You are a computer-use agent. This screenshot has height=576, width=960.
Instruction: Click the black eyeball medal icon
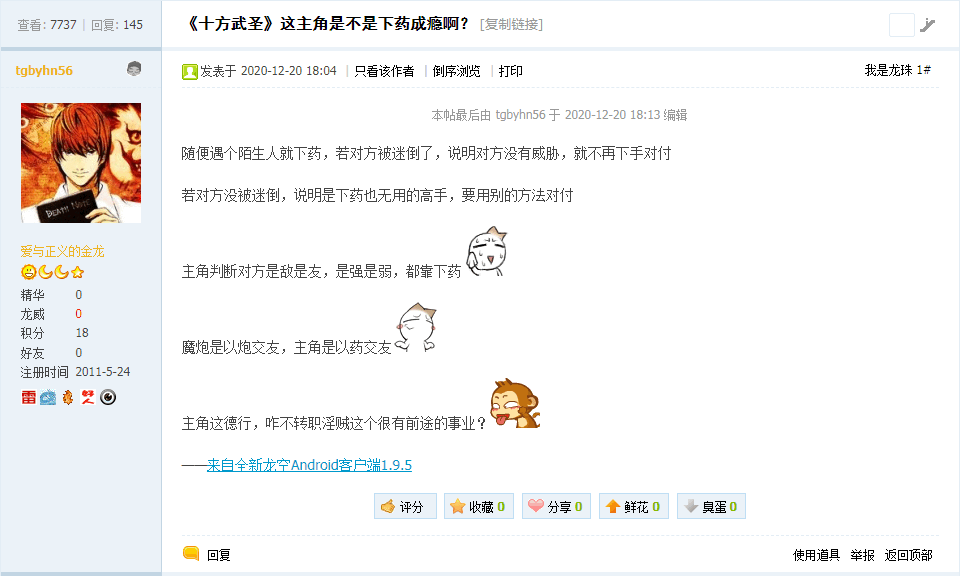point(108,397)
